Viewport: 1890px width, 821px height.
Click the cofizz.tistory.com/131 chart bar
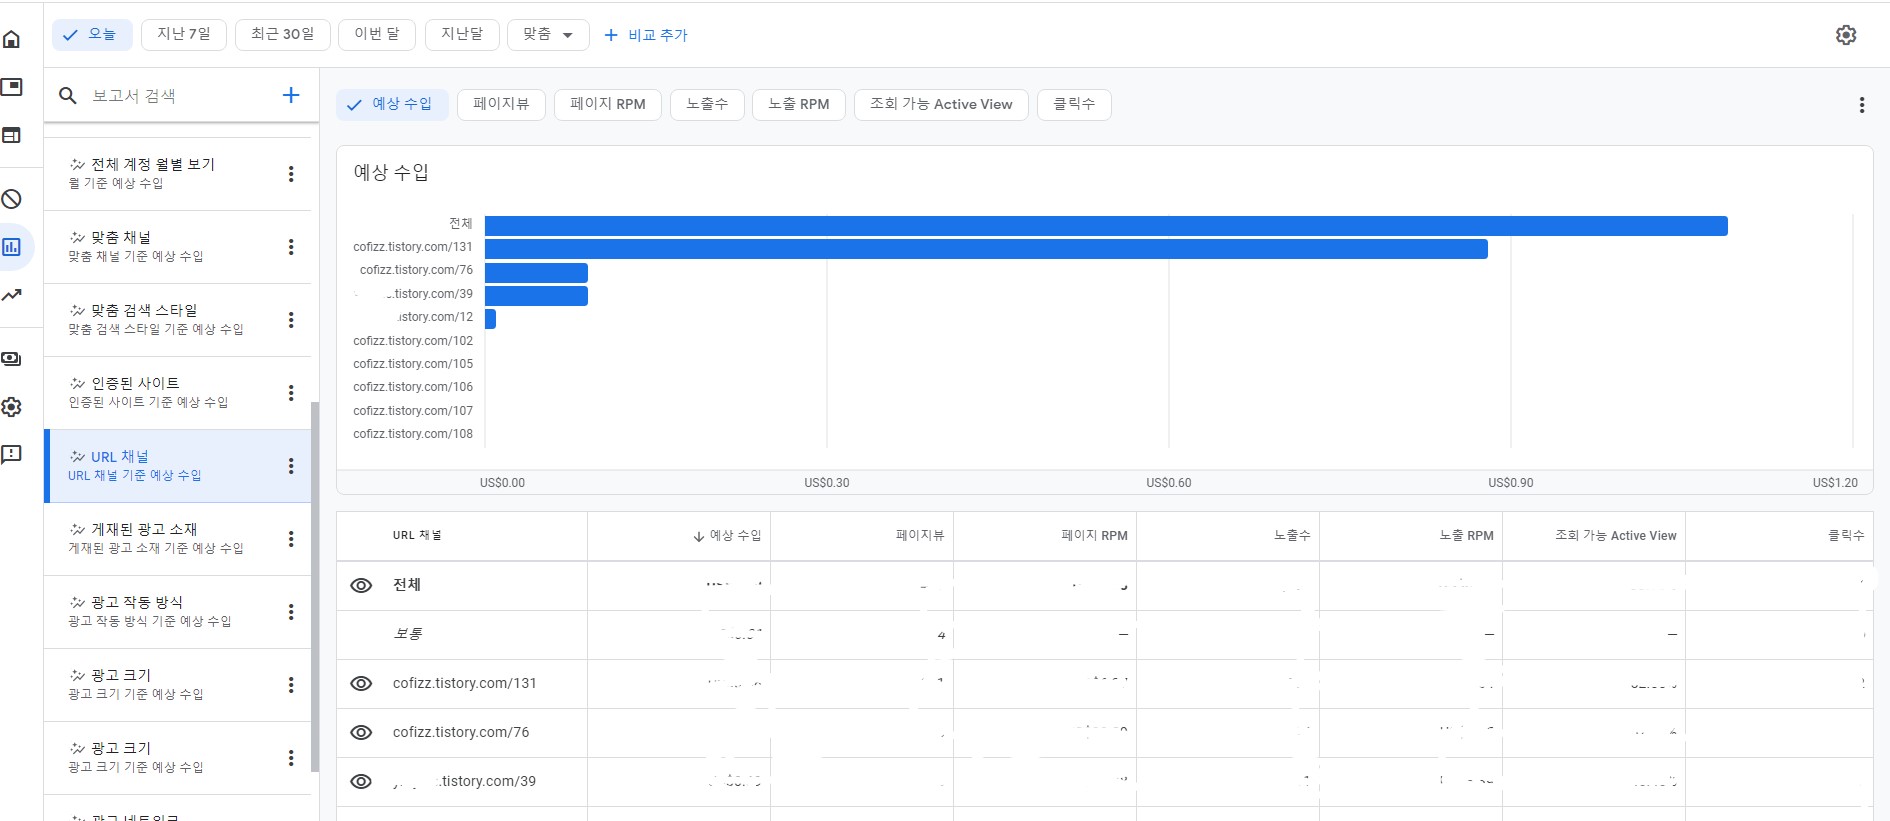pyautogui.click(x=986, y=249)
